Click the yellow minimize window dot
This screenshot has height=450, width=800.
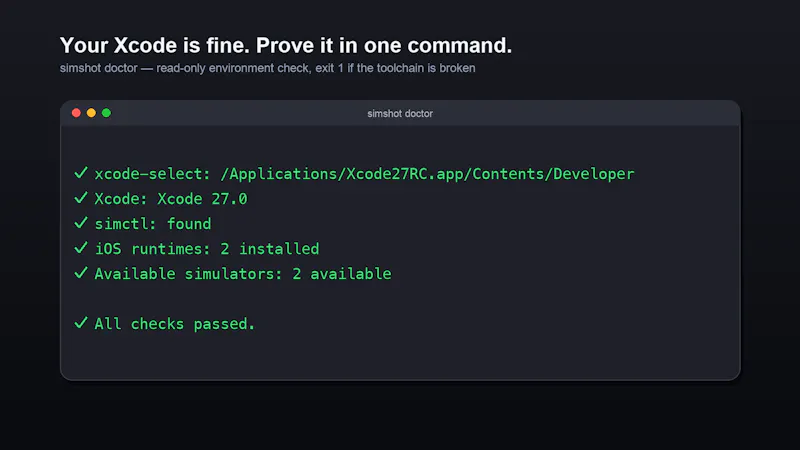[91, 113]
